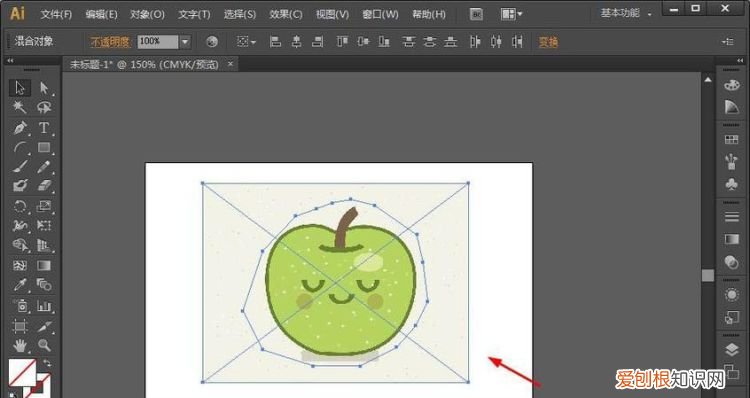750x398 pixels.
Task: Open the Arrange Documents dropdown
Action: [x=511, y=14]
